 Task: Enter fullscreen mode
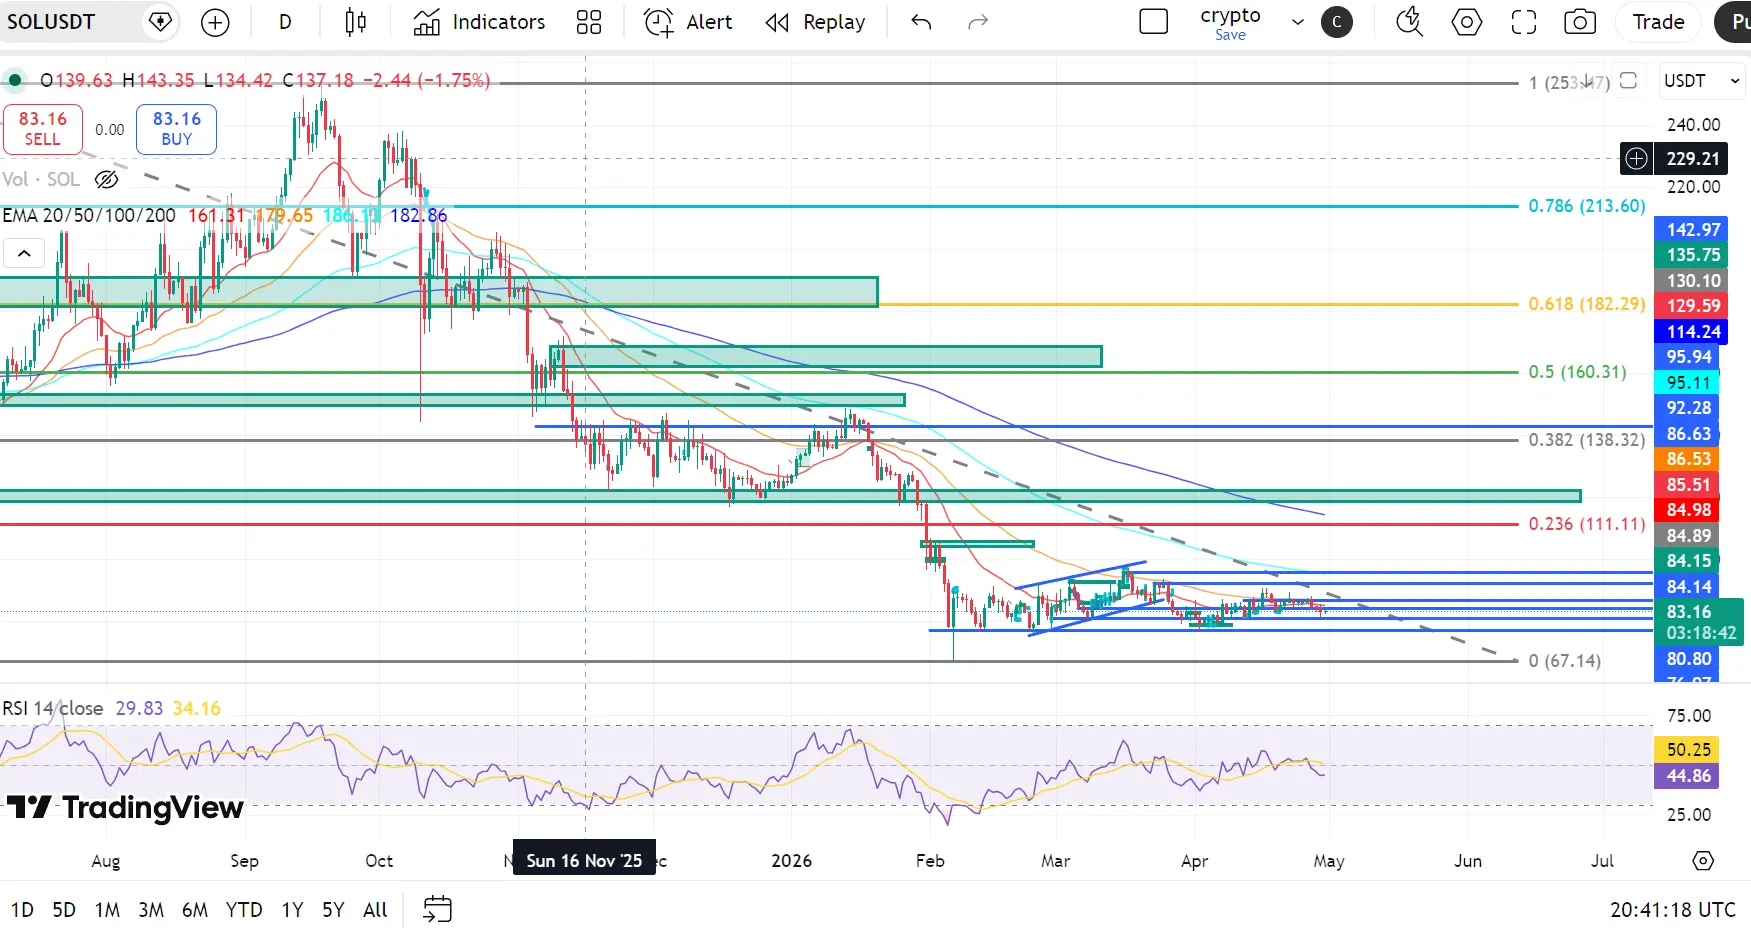pos(1524,22)
